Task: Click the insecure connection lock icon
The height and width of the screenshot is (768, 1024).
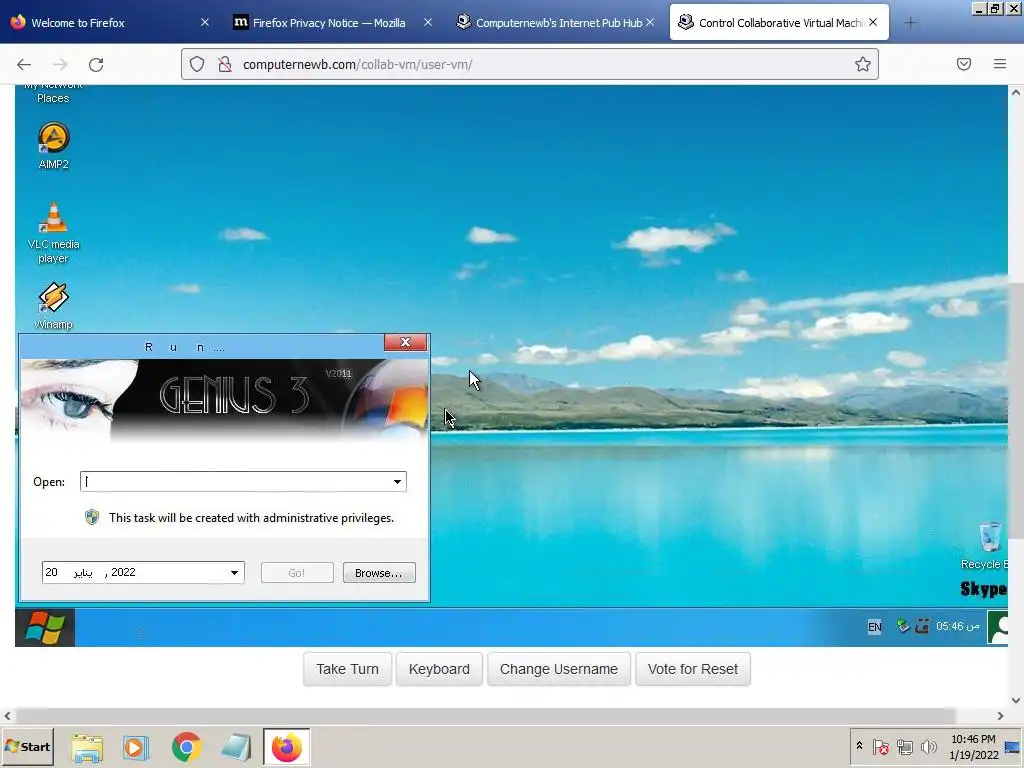Action: click(225, 64)
